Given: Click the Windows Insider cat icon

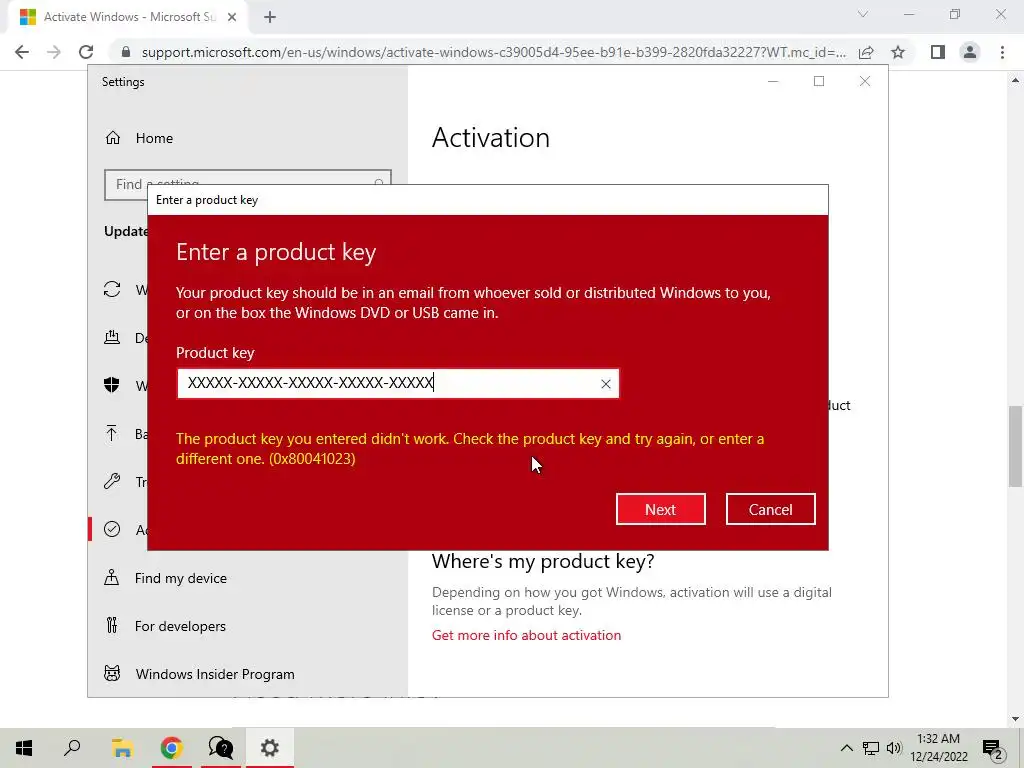Looking at the screenshot, I should click(x=112, y=673).
